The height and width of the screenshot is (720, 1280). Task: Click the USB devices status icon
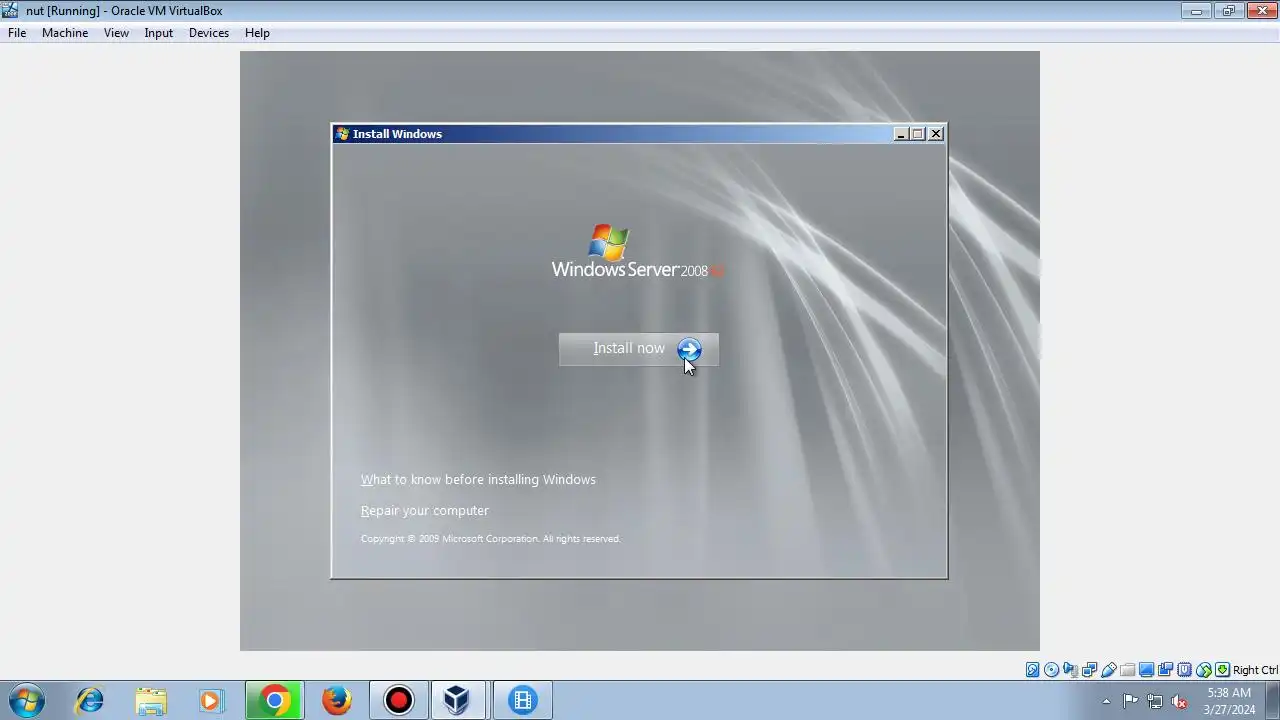(x=1109, y=670)
